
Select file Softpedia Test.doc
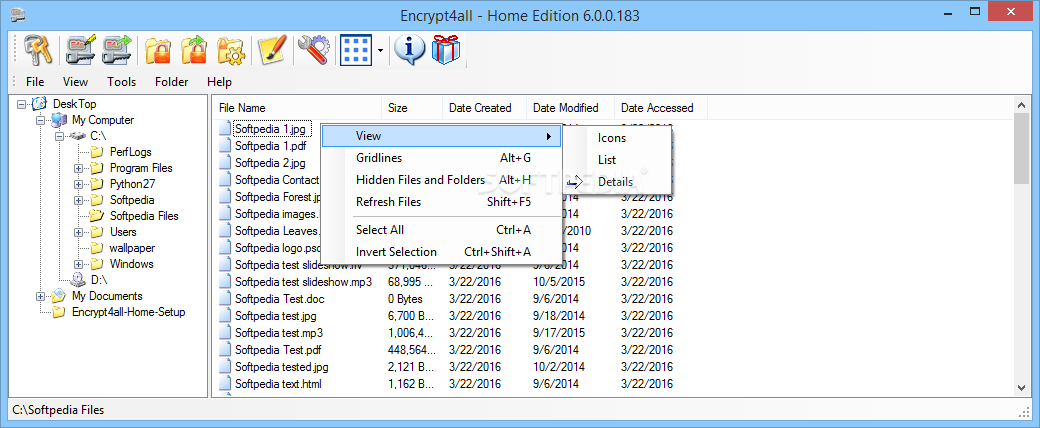279,299
